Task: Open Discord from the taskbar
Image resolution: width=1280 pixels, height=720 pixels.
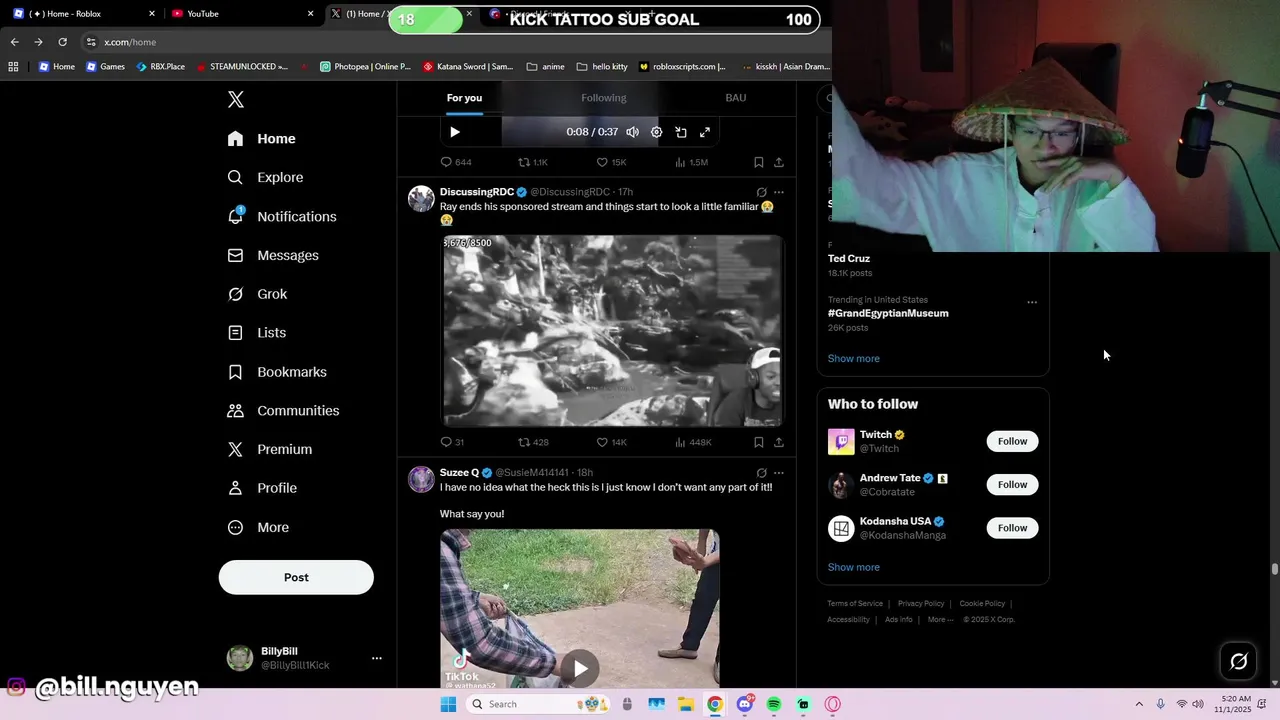Action: [745, 704]
